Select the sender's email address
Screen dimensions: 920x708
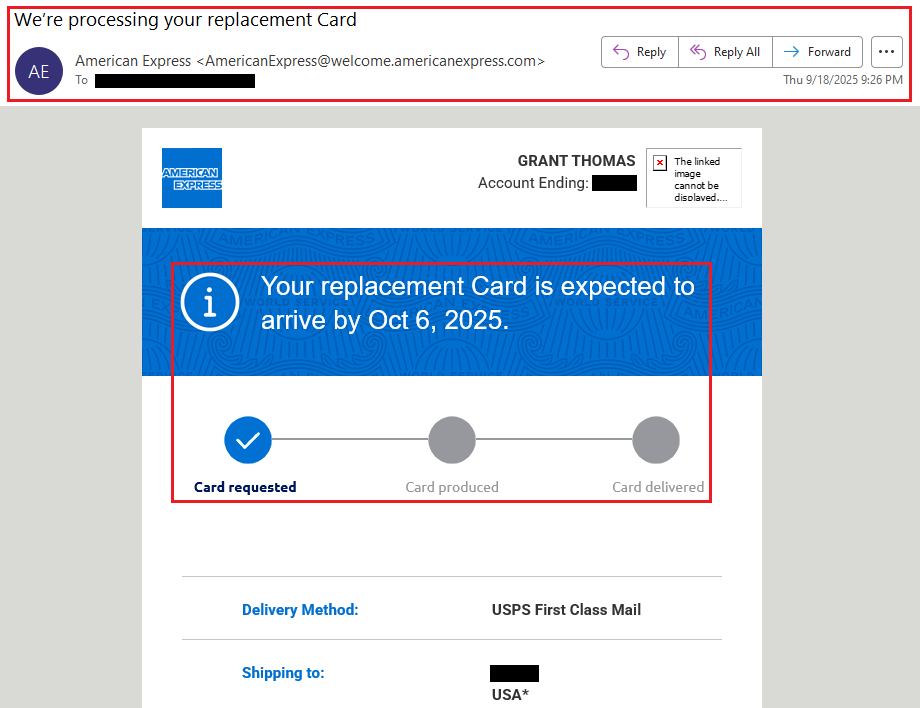(370, 61)
